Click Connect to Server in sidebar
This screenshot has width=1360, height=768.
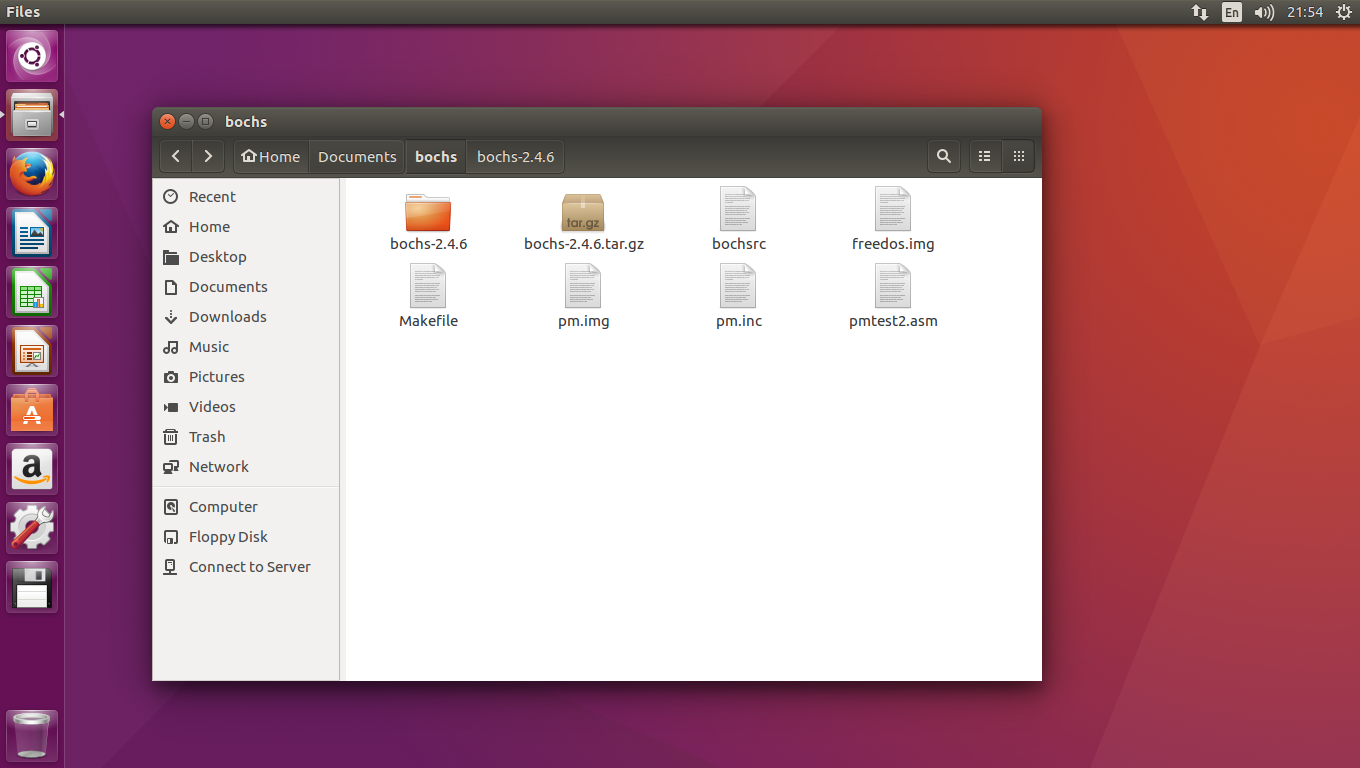[246, 567]
